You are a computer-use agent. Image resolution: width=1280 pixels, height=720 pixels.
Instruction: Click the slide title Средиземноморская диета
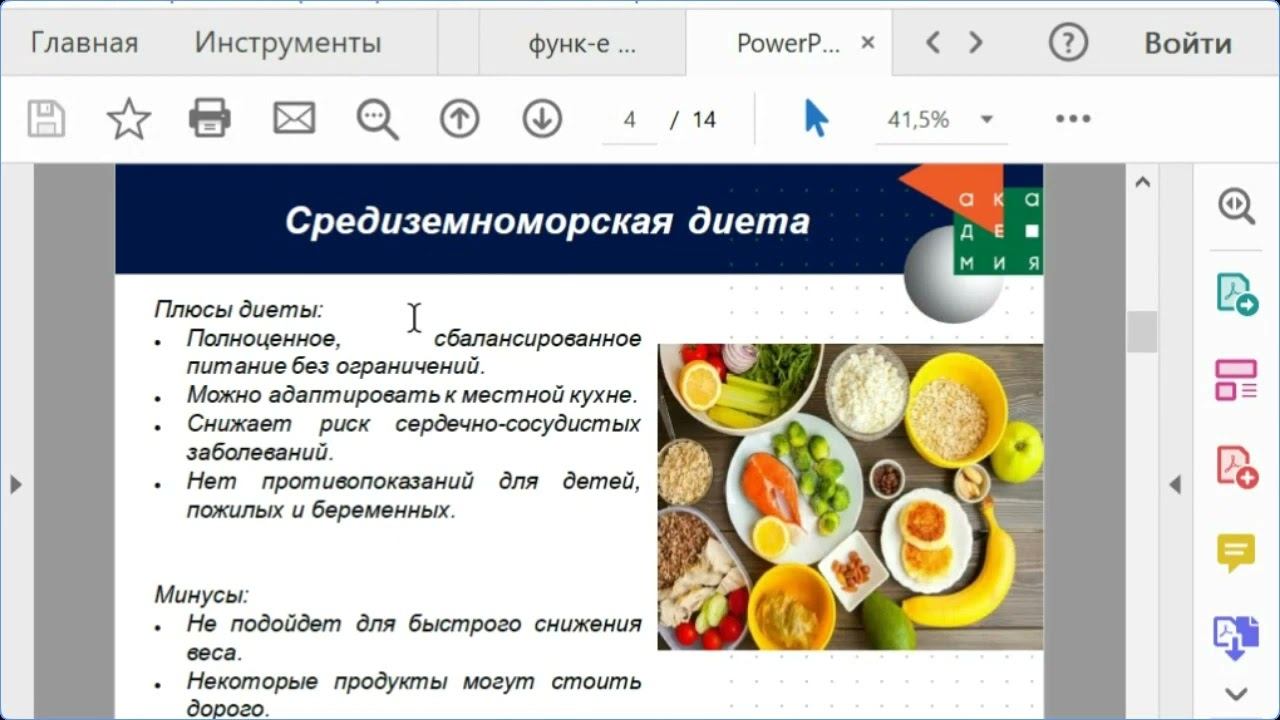(547, 220)
